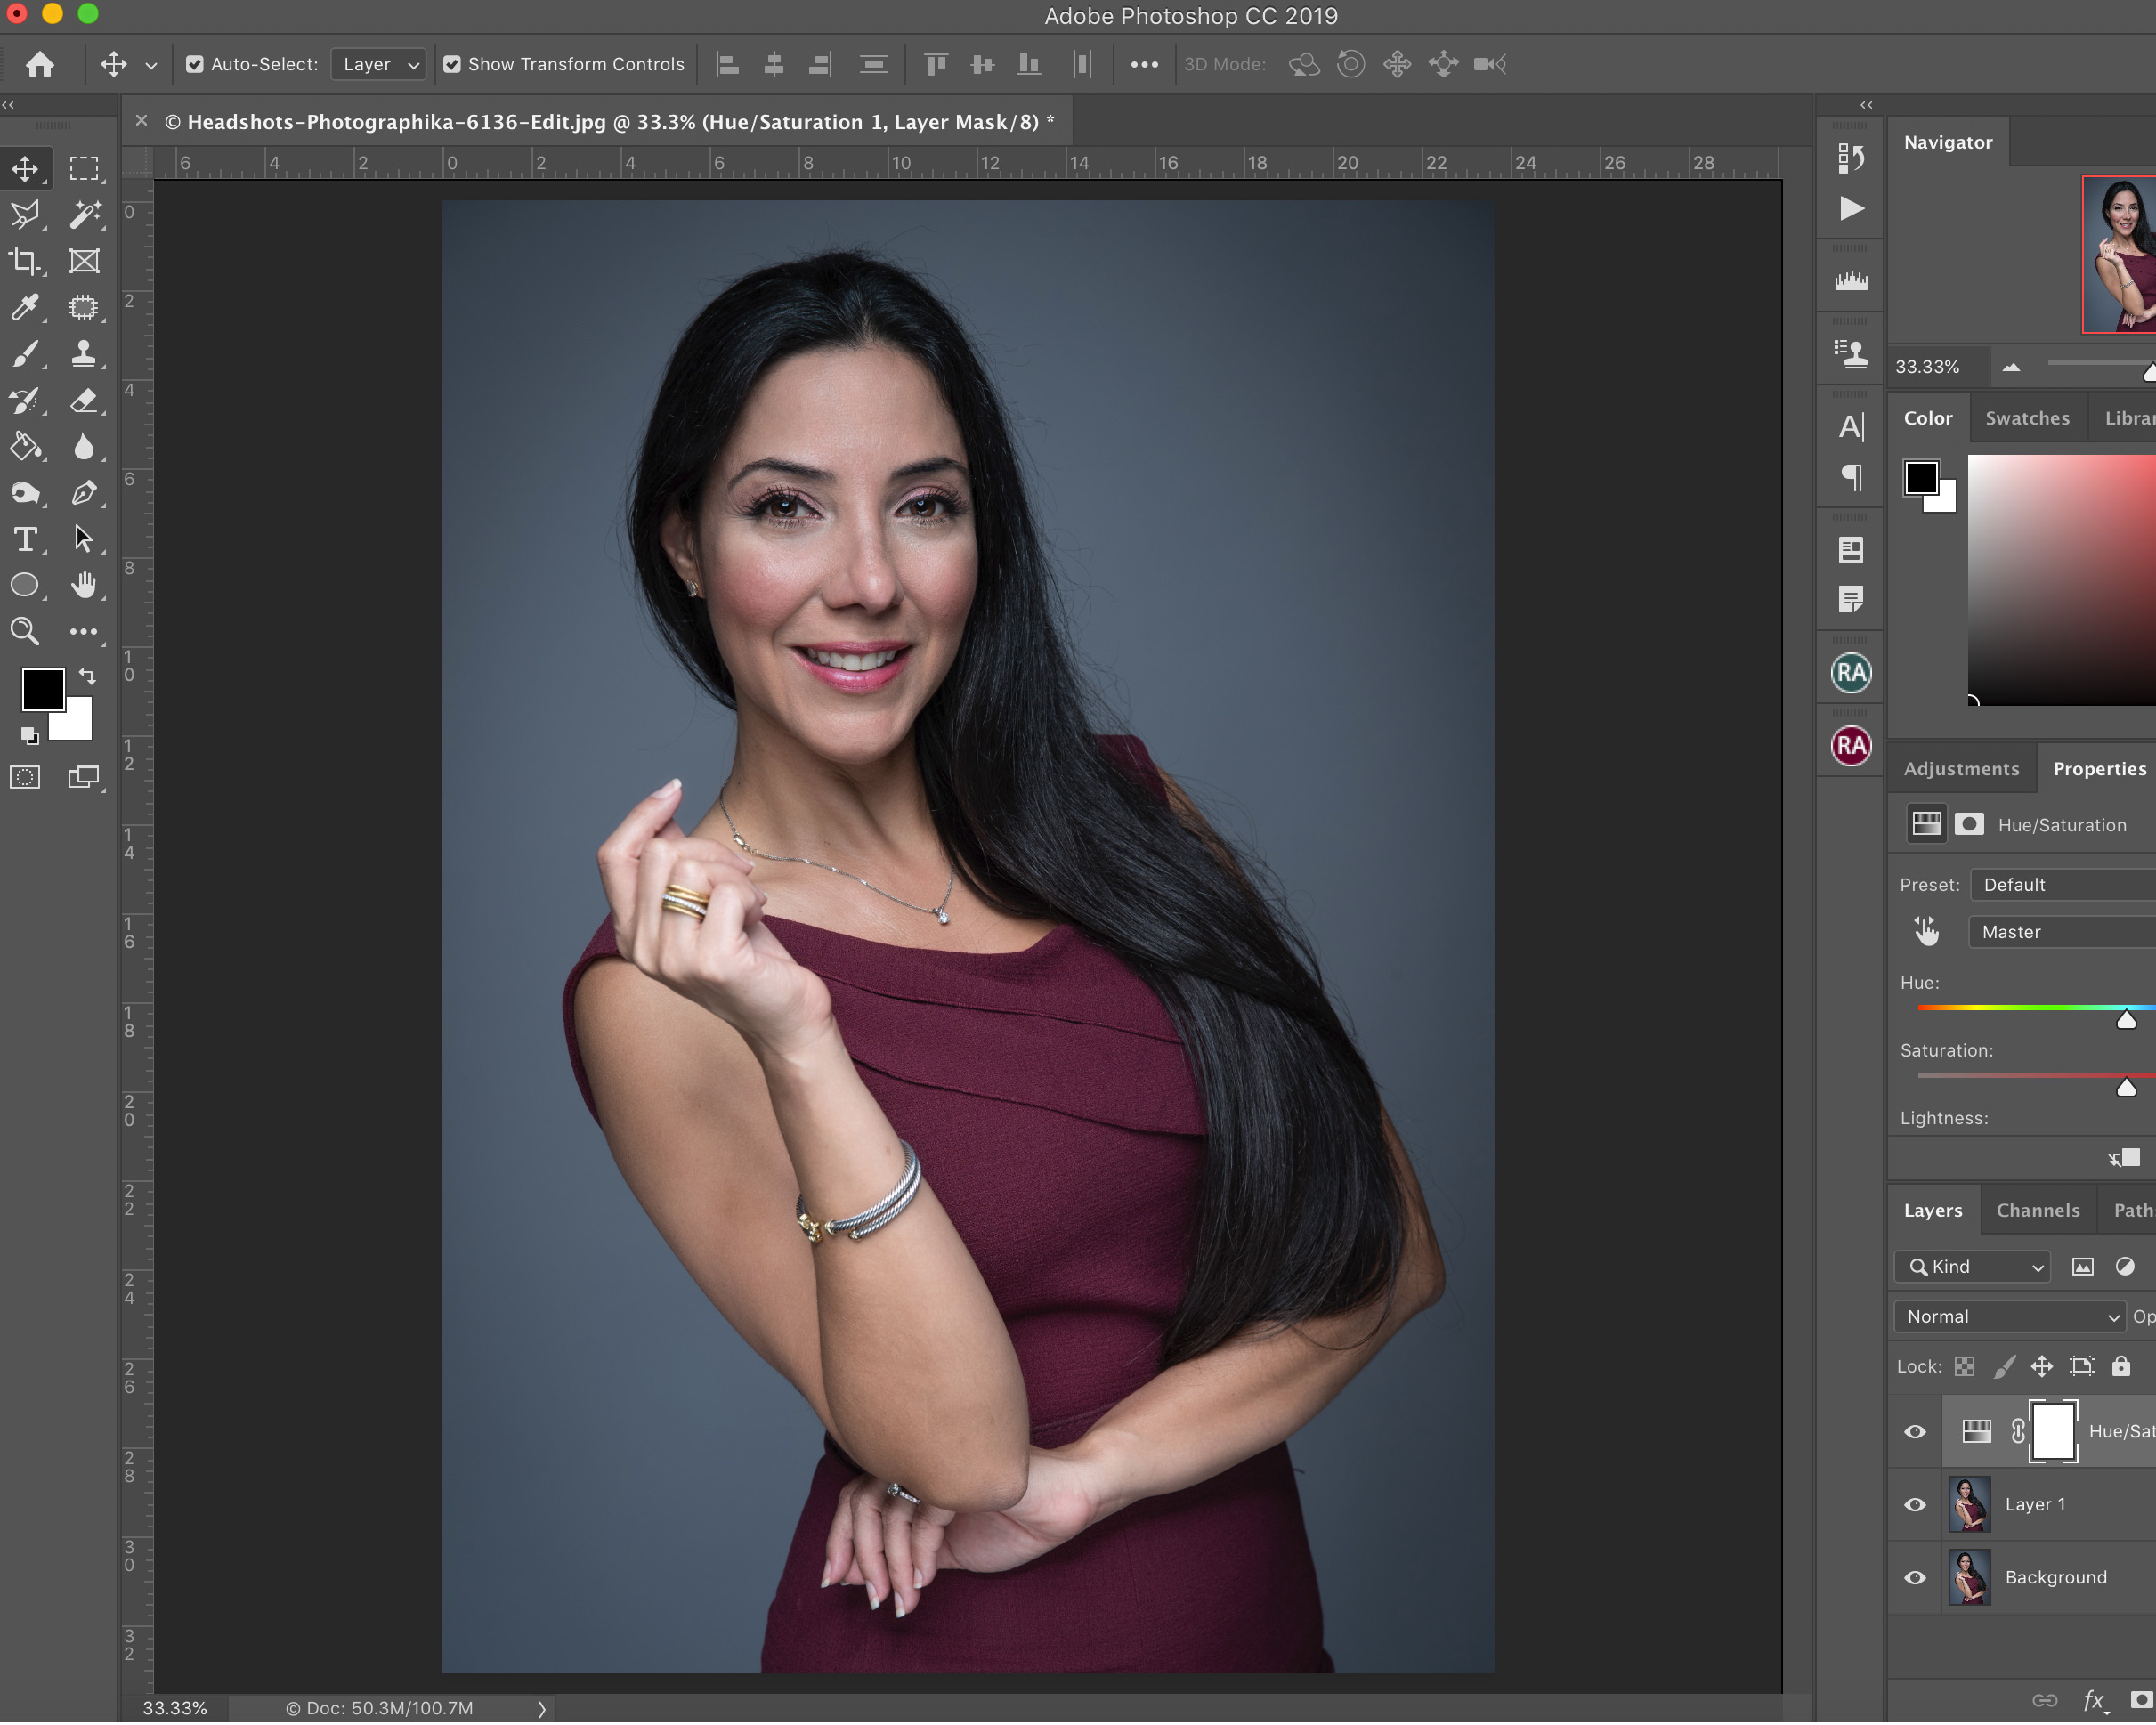Choose the Hand tool

pos(84,586)
